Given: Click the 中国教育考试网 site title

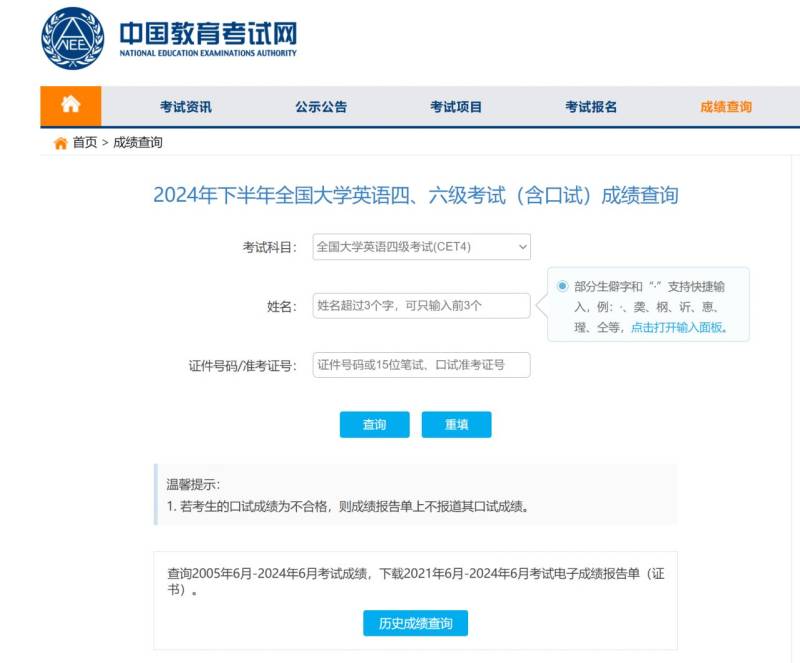Looking at the screenshot, I should [208, 33].
